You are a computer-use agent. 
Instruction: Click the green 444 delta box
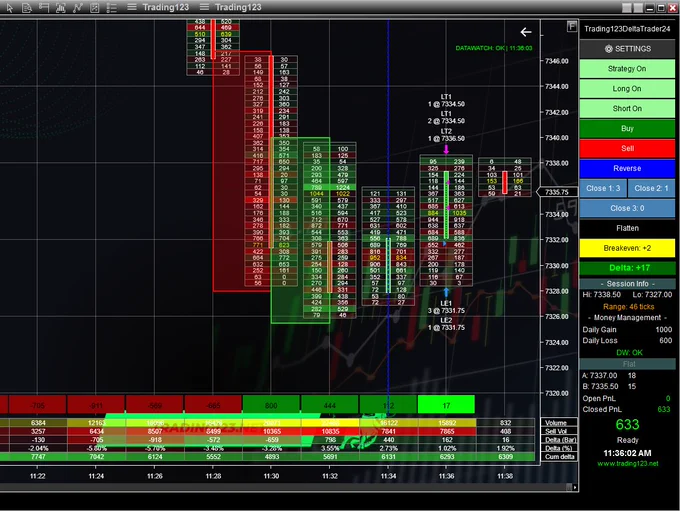coord(330,405)
